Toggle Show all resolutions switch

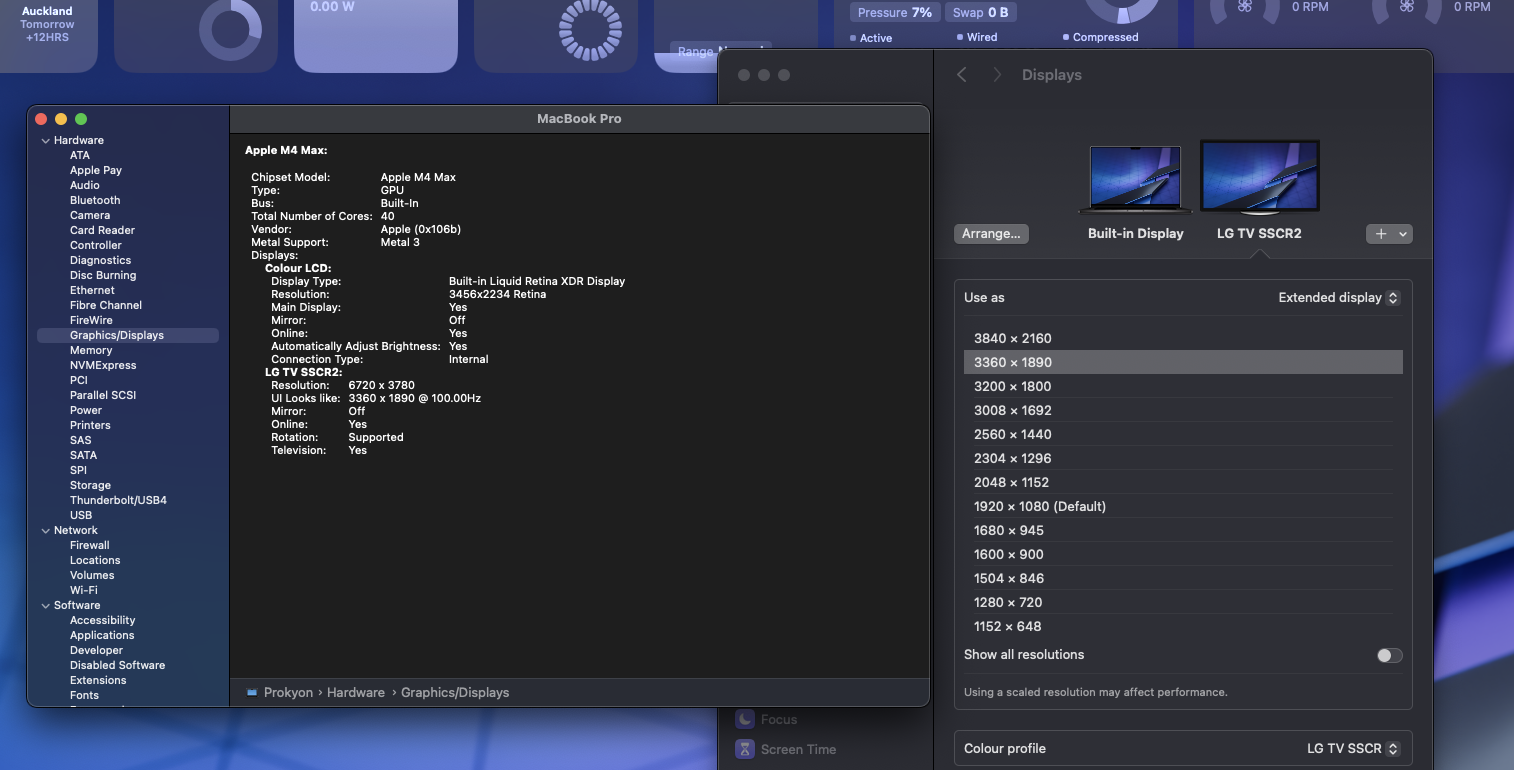[x=1389, y=655]
